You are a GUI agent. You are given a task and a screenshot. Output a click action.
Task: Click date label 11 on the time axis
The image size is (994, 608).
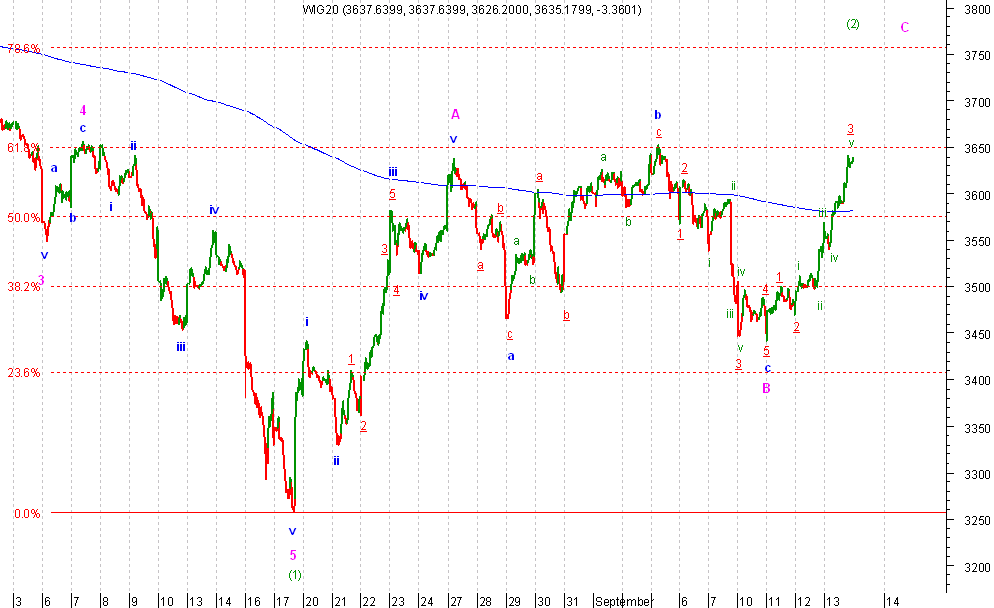(x=774, y=601)
